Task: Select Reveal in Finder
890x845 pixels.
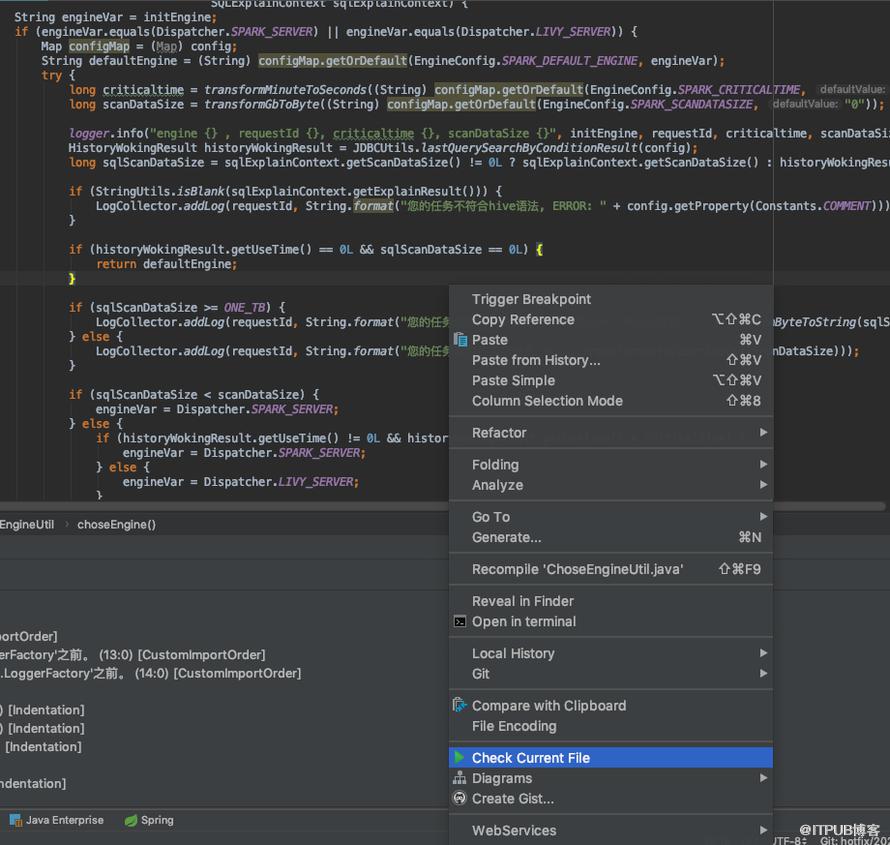Action: [523, 601]
